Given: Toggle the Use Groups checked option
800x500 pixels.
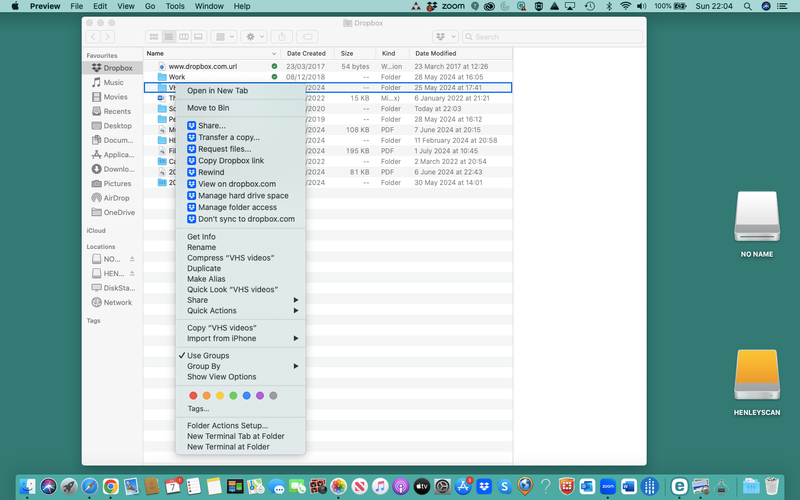Looking at the screenshot, I should pos(208,356).
